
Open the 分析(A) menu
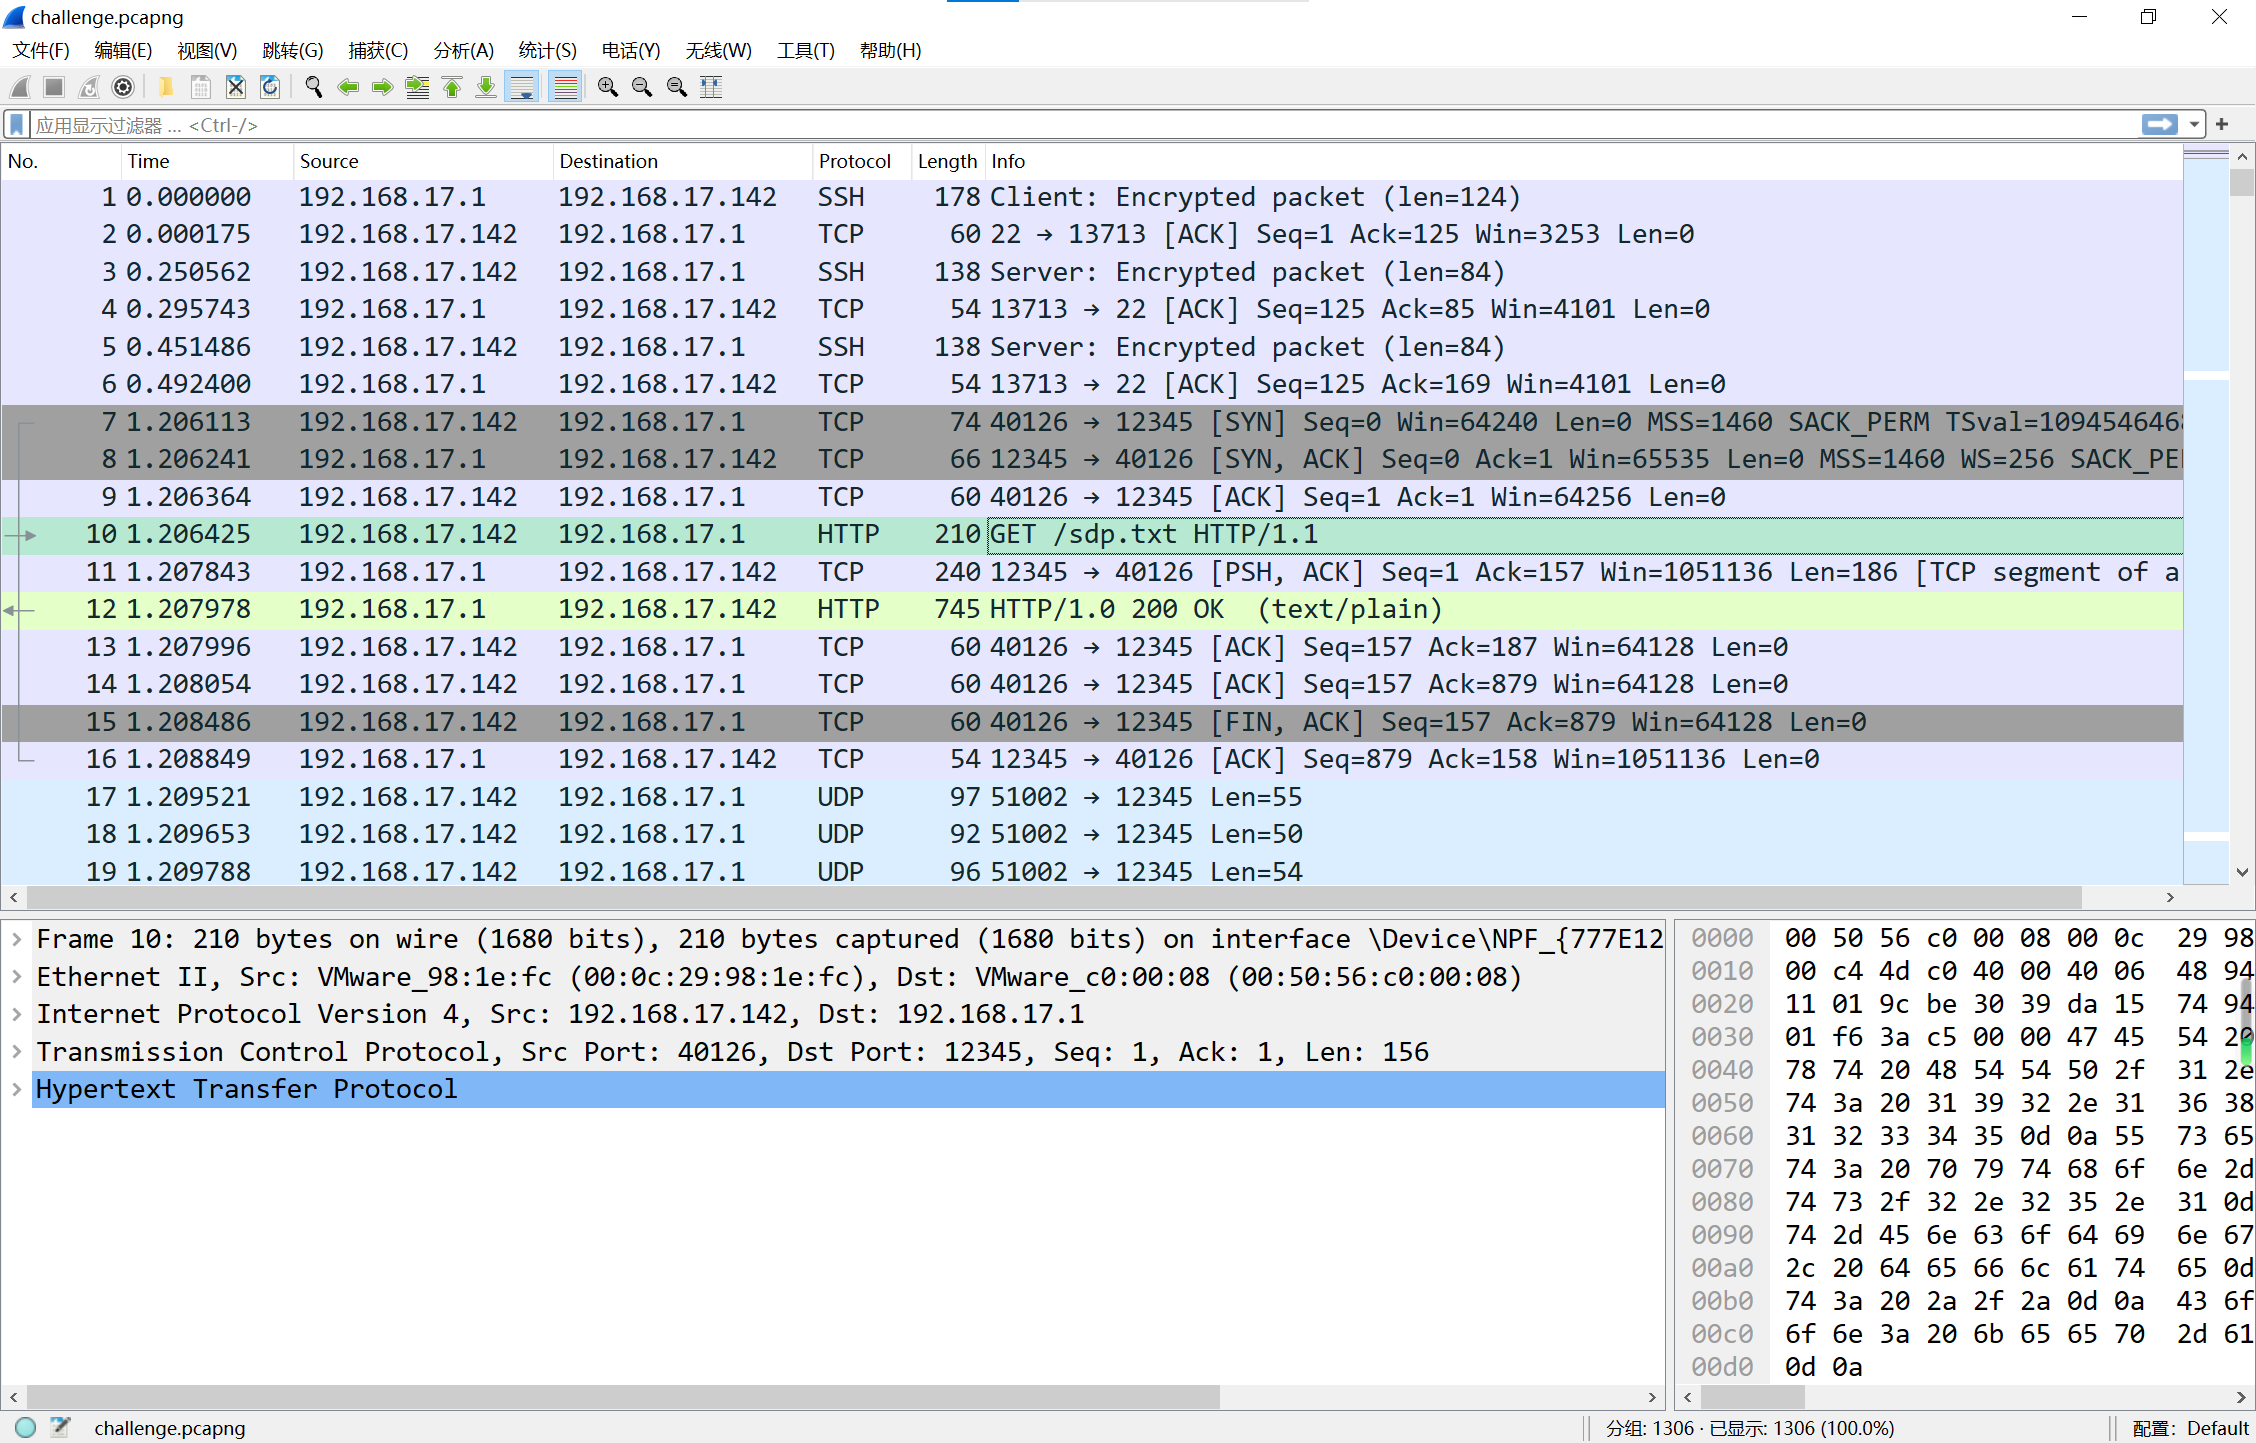463,51
